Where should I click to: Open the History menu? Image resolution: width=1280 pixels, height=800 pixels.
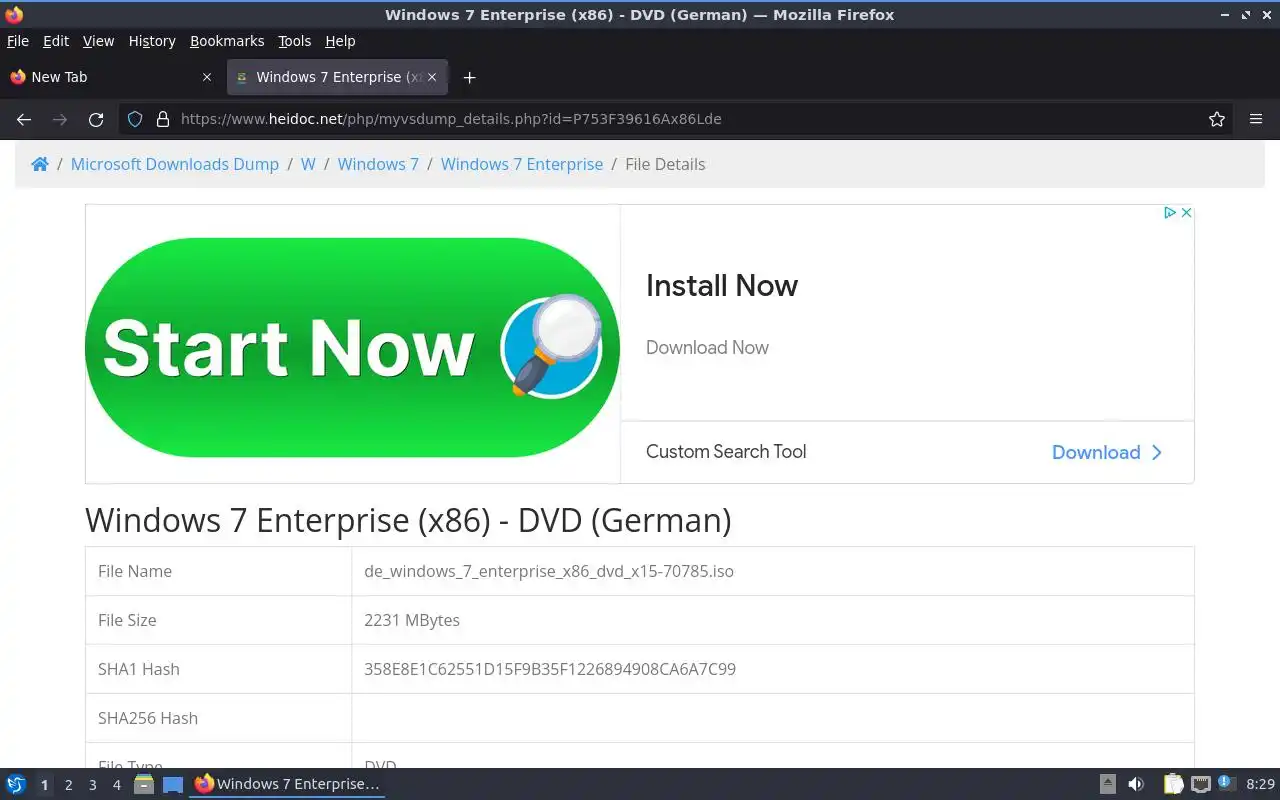click(x=152, y=41)
